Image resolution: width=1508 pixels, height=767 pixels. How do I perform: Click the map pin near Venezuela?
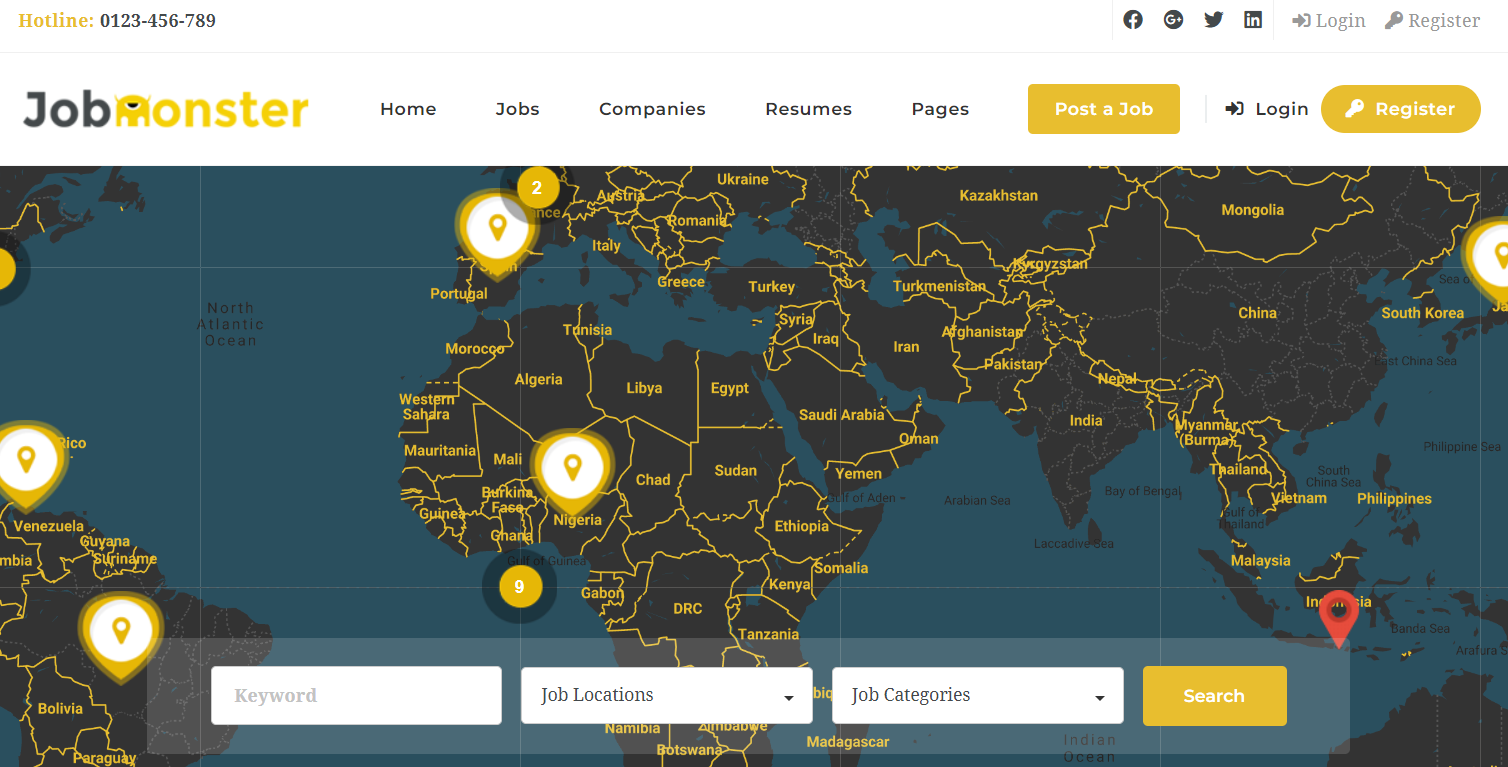pyautogui.click(x=27, y=460)
